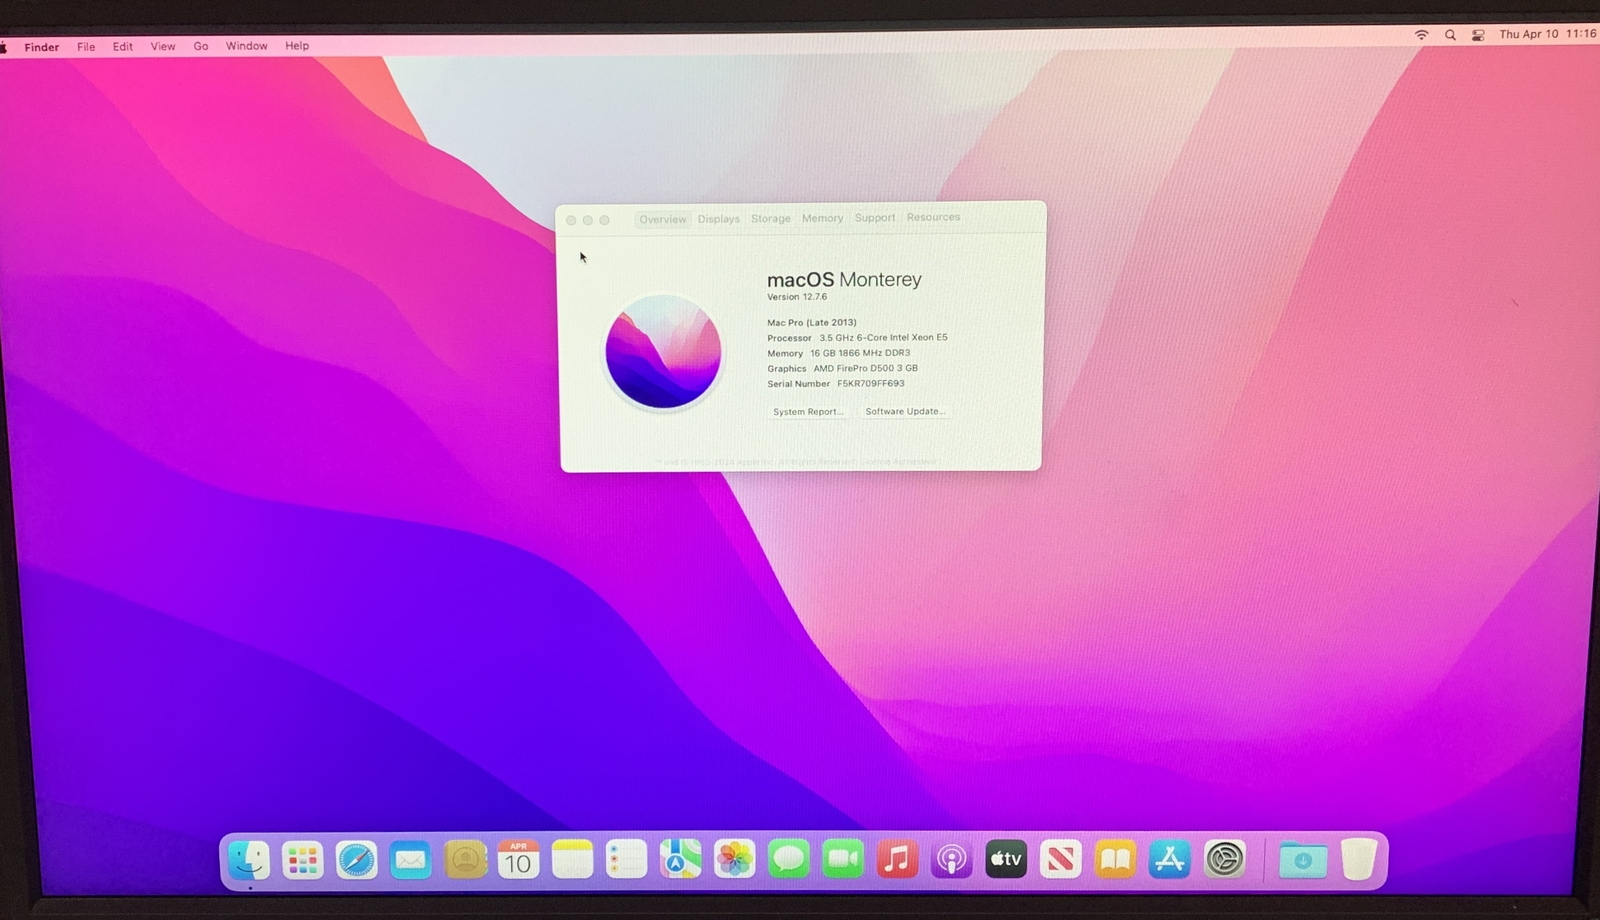Click the Mac Pro (Late 2013) text

coord(812,322)
